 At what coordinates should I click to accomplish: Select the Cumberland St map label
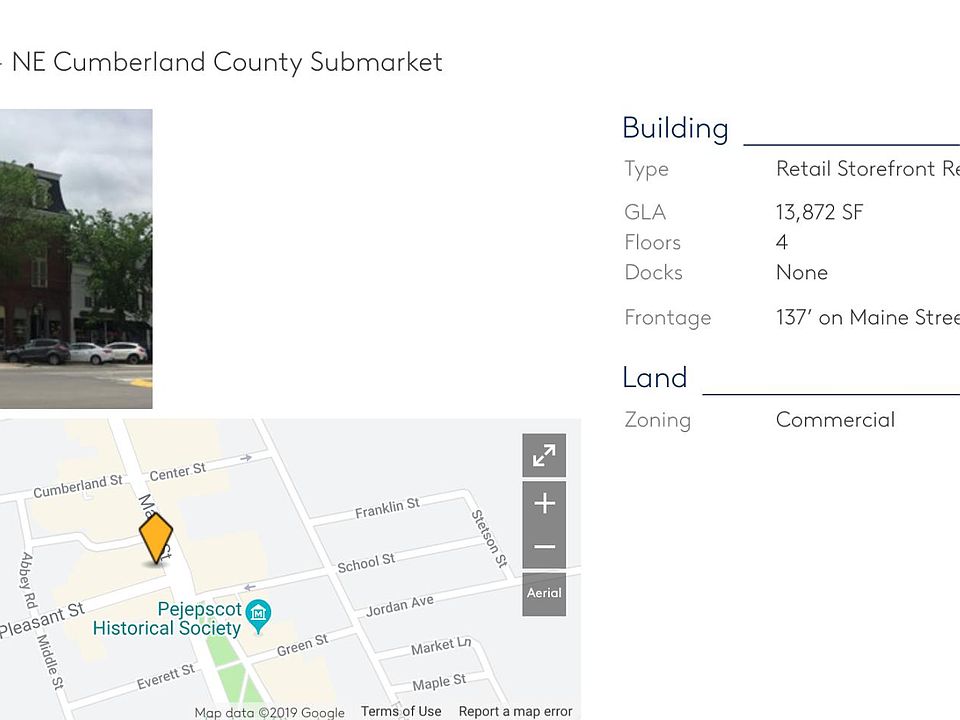(77, 488)
